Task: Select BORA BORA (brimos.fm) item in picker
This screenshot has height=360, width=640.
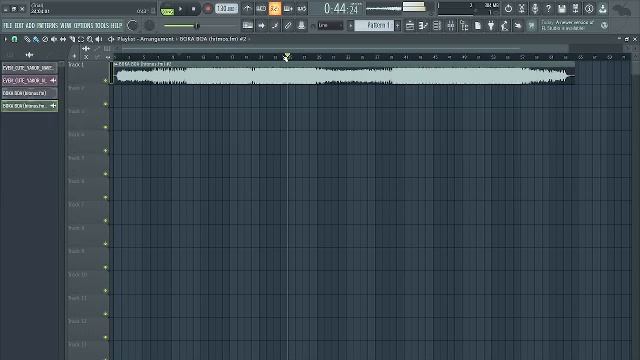Action: pyautogui.click(x=29, y=93)
